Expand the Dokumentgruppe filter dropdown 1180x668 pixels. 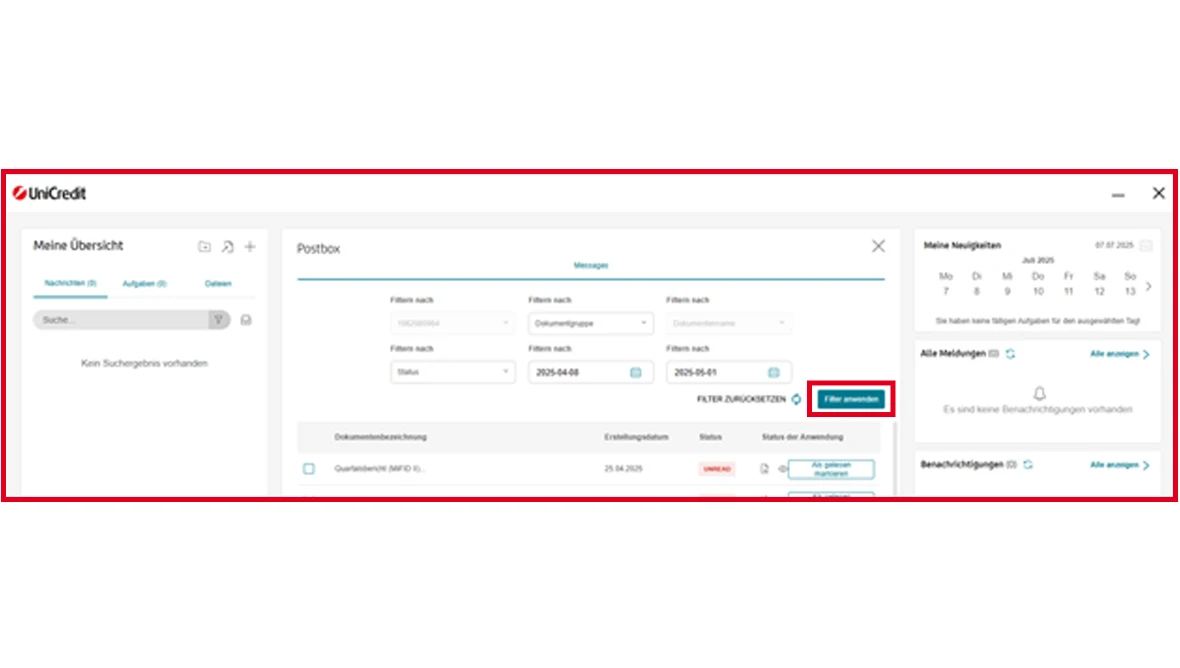click(x=590, y=324)
